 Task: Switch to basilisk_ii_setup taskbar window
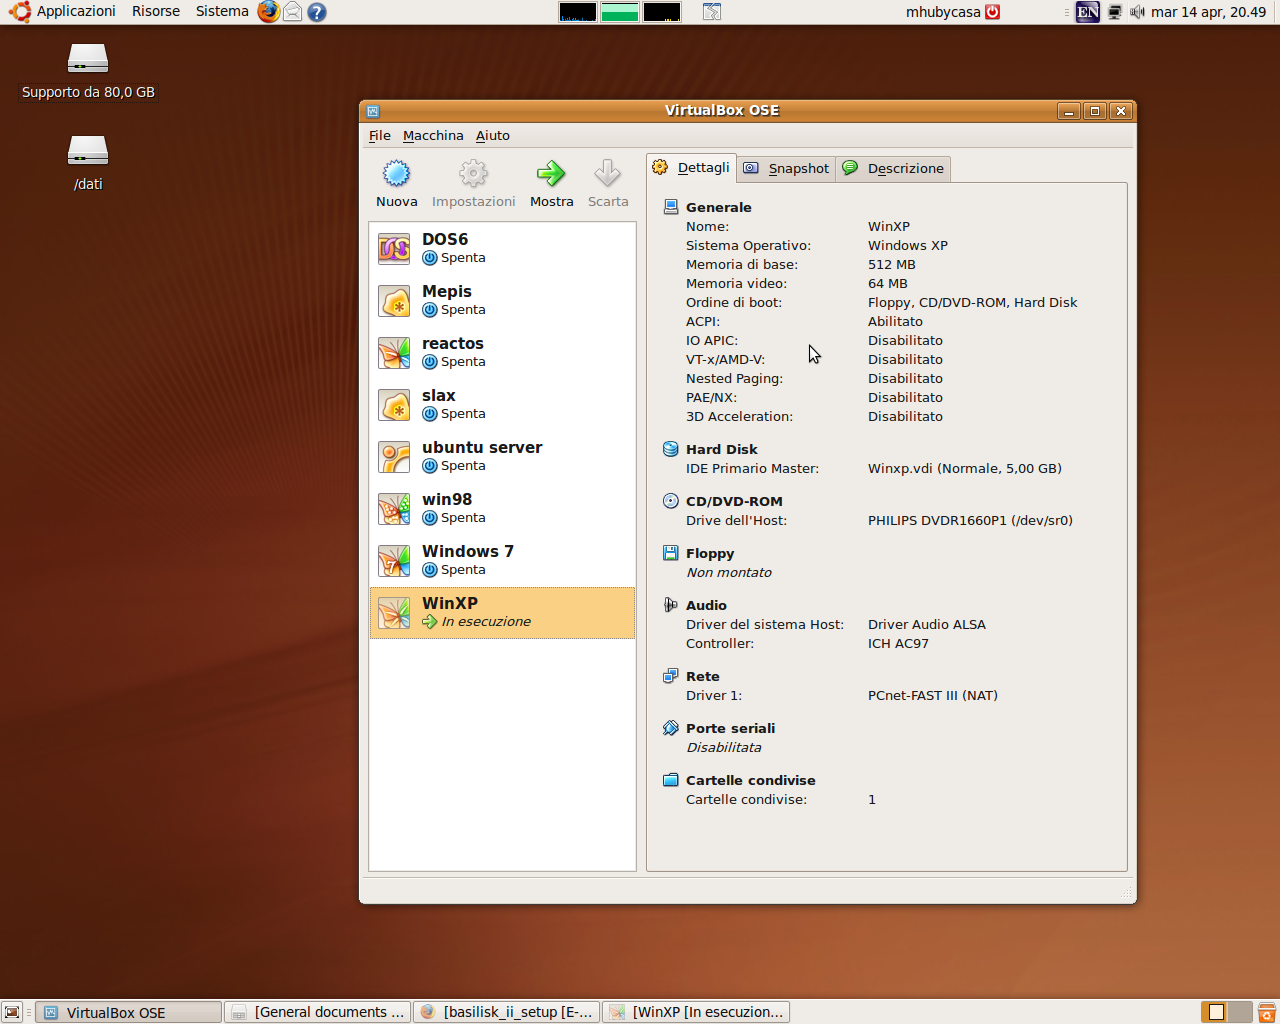(x=506, y=1012)
